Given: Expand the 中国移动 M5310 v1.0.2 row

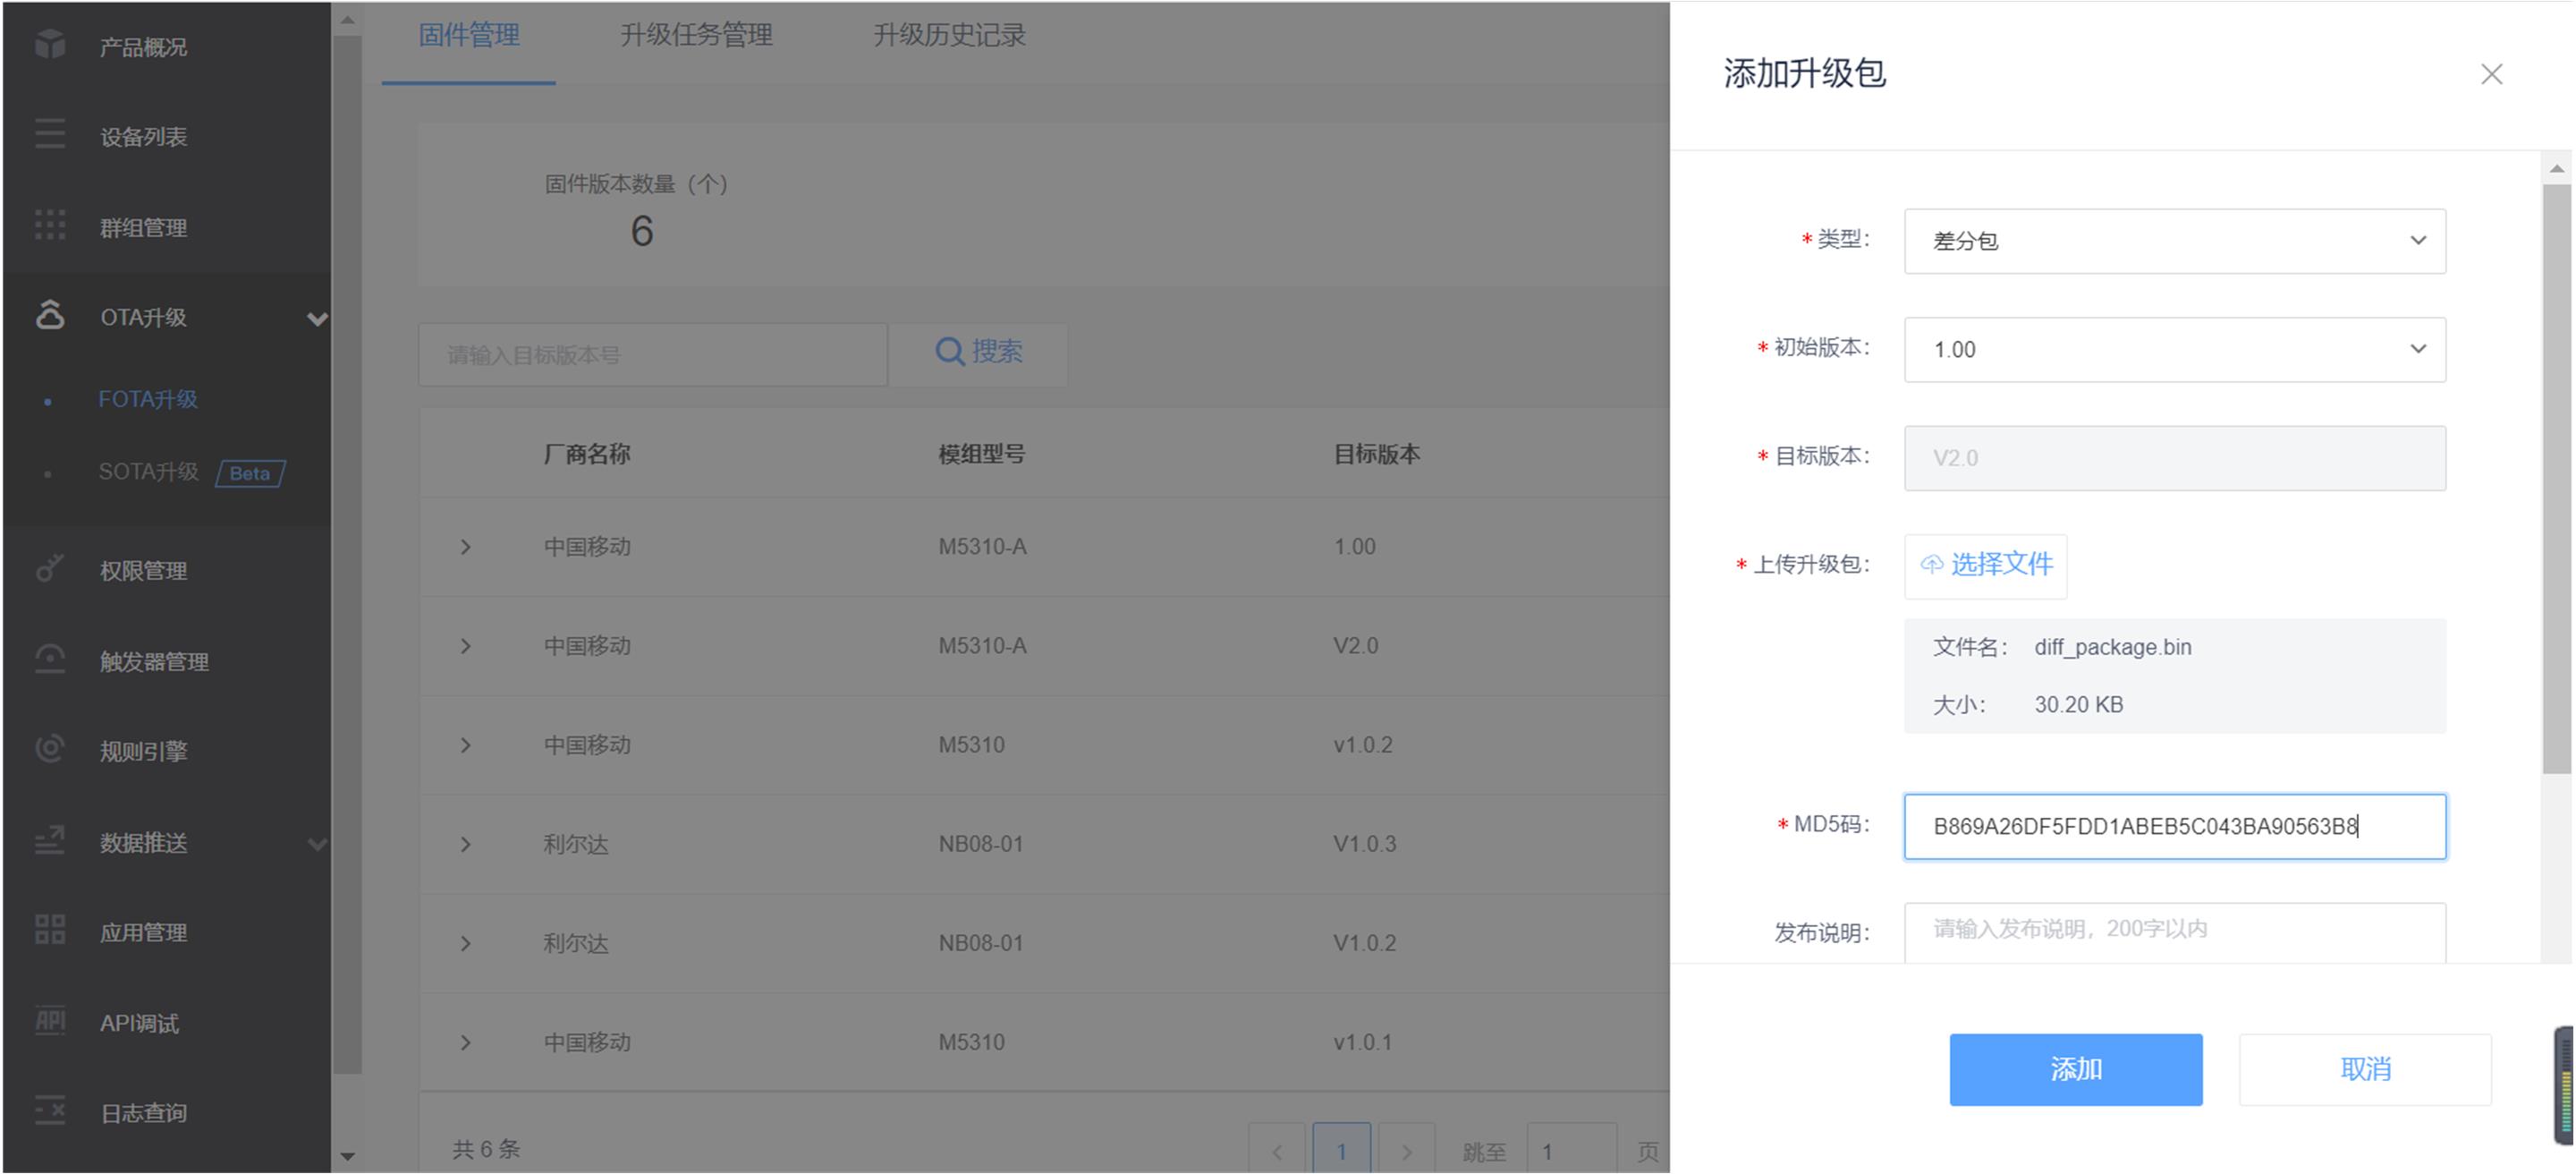Looking at the screenshot, I should point(465,745).
